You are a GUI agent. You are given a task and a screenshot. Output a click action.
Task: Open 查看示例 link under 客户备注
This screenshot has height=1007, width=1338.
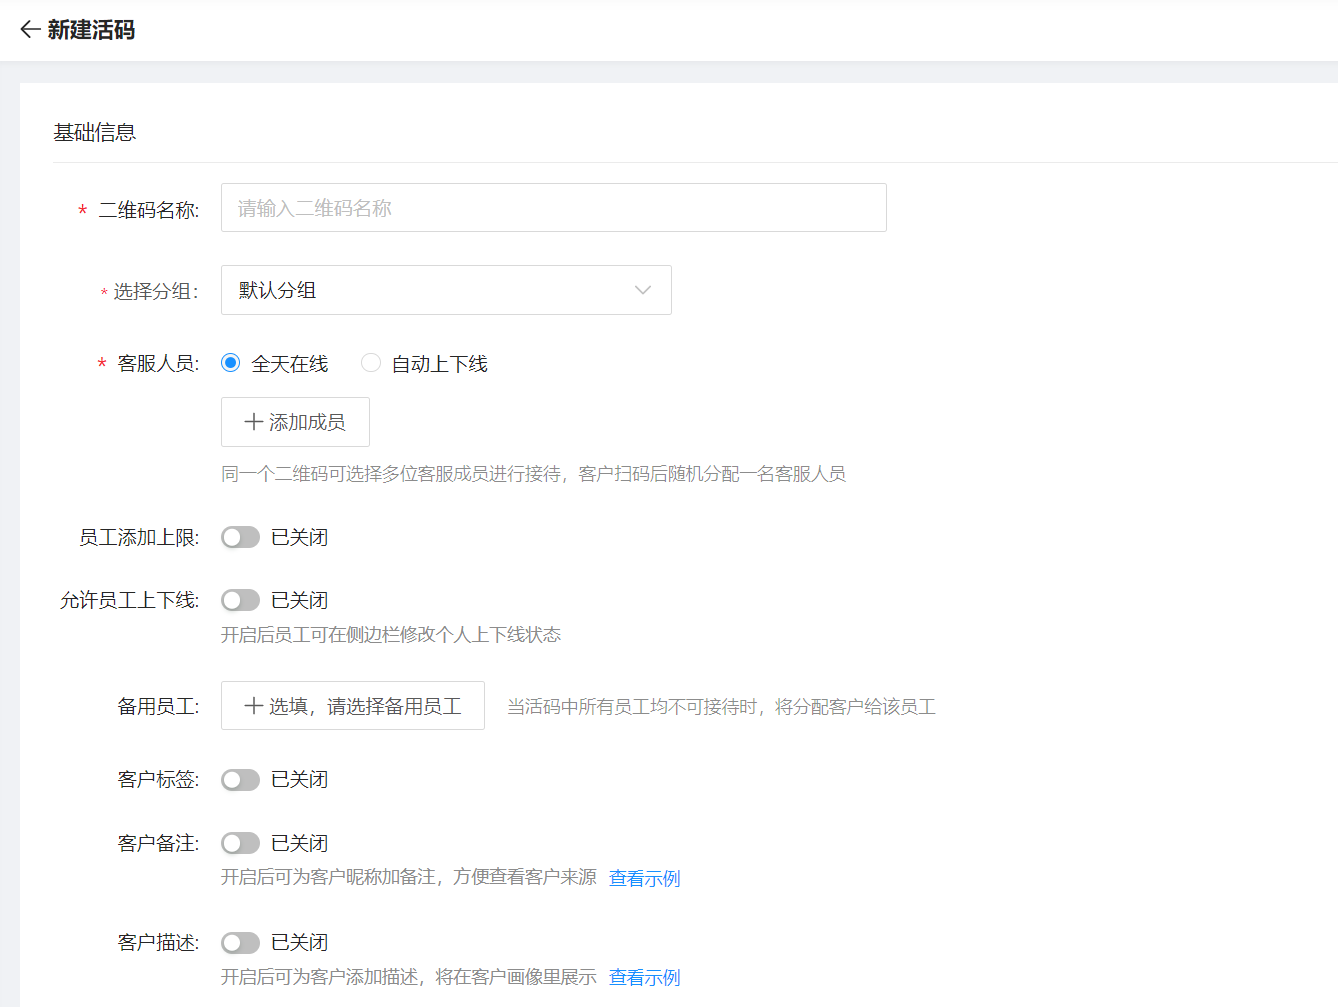coord(645,878)
